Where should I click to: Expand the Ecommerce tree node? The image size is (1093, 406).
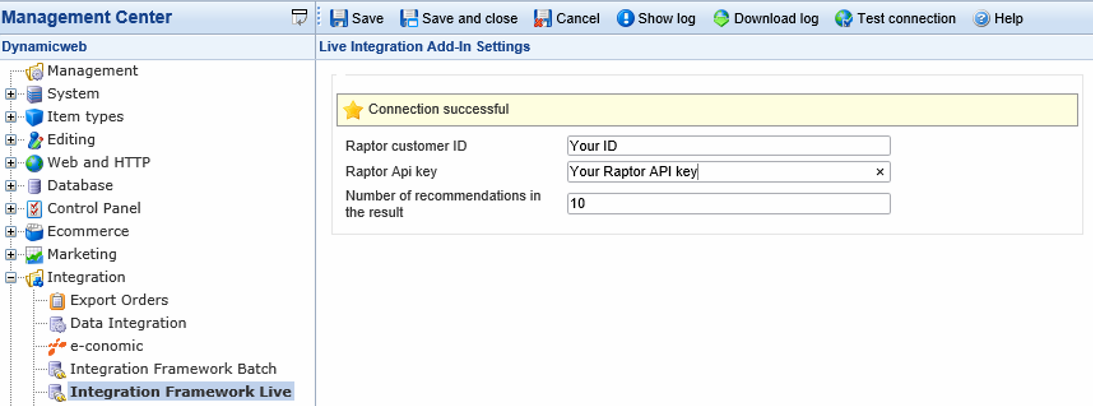coord(11,232)
